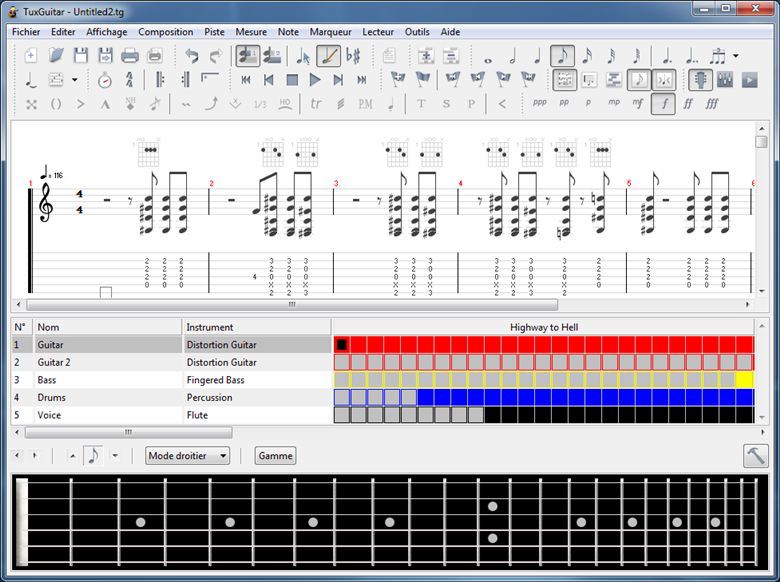780x582 pixels.
Task: Select Drums track name
Action: point(52,397)
